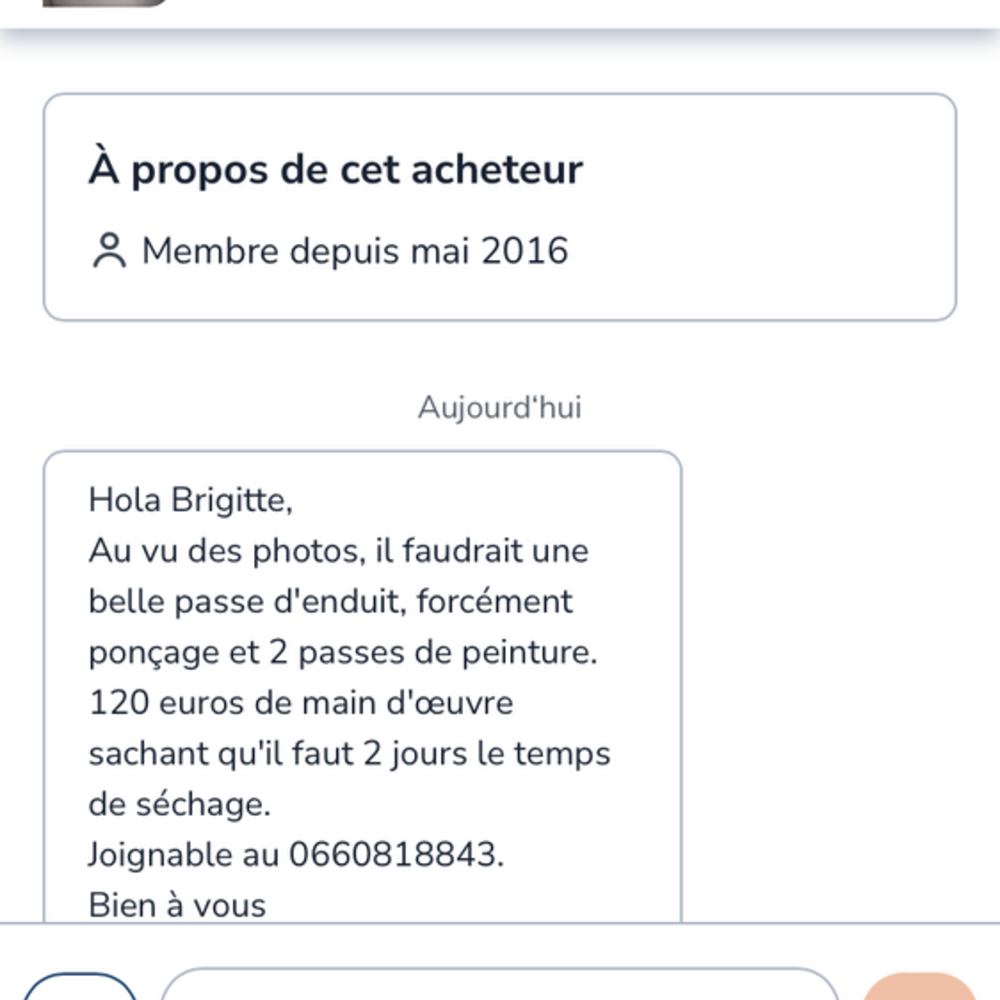Click the member profile person icon
Image resolution: width=1000 pixels, height=1000 pixels.
coord(109,251)
